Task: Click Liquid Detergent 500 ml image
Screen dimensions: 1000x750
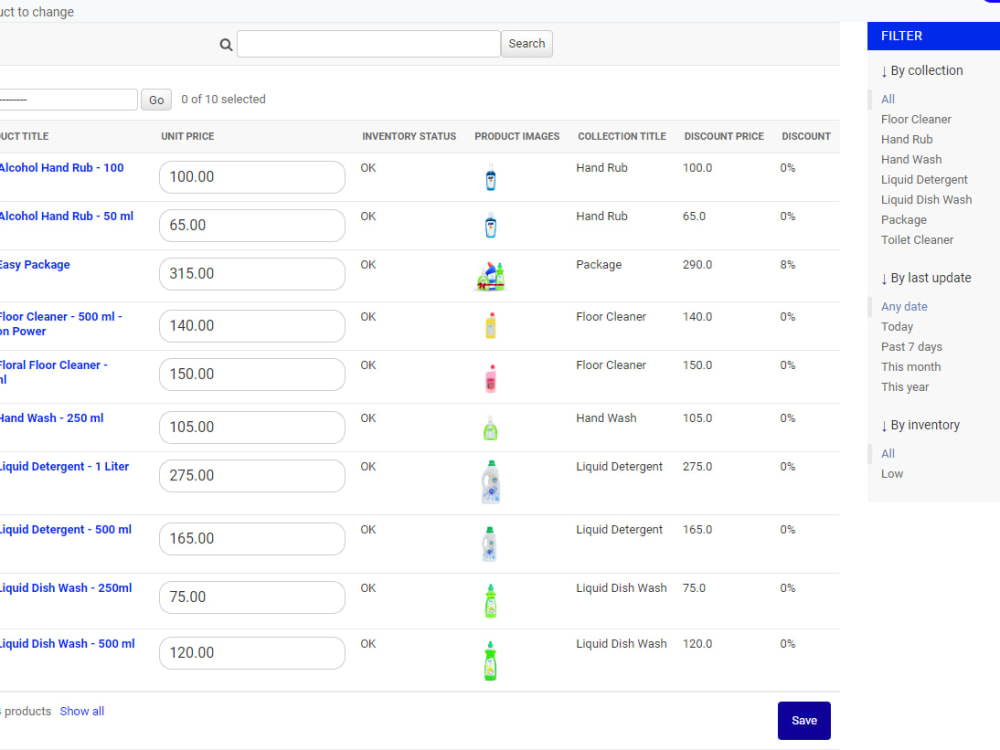Action: click(489, 544)
